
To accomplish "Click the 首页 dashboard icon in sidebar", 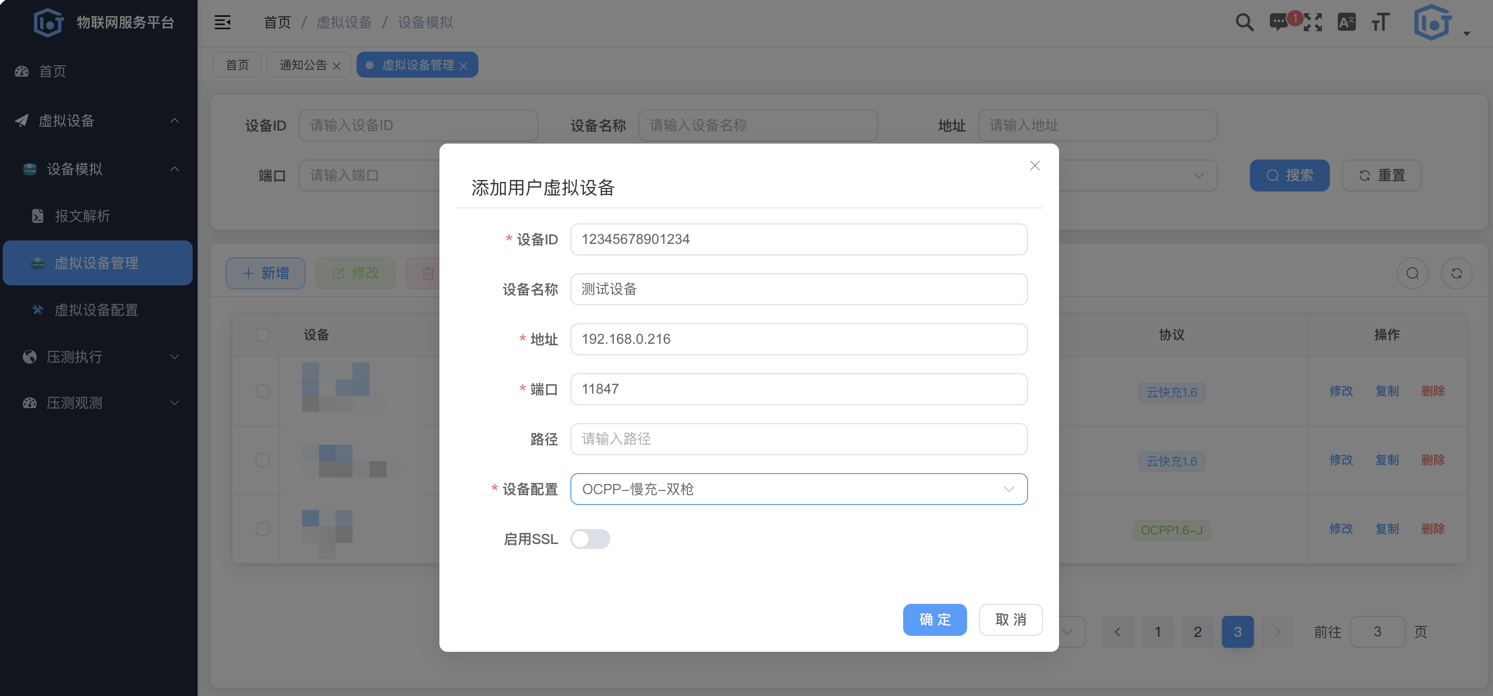I will tap(22, 71).
